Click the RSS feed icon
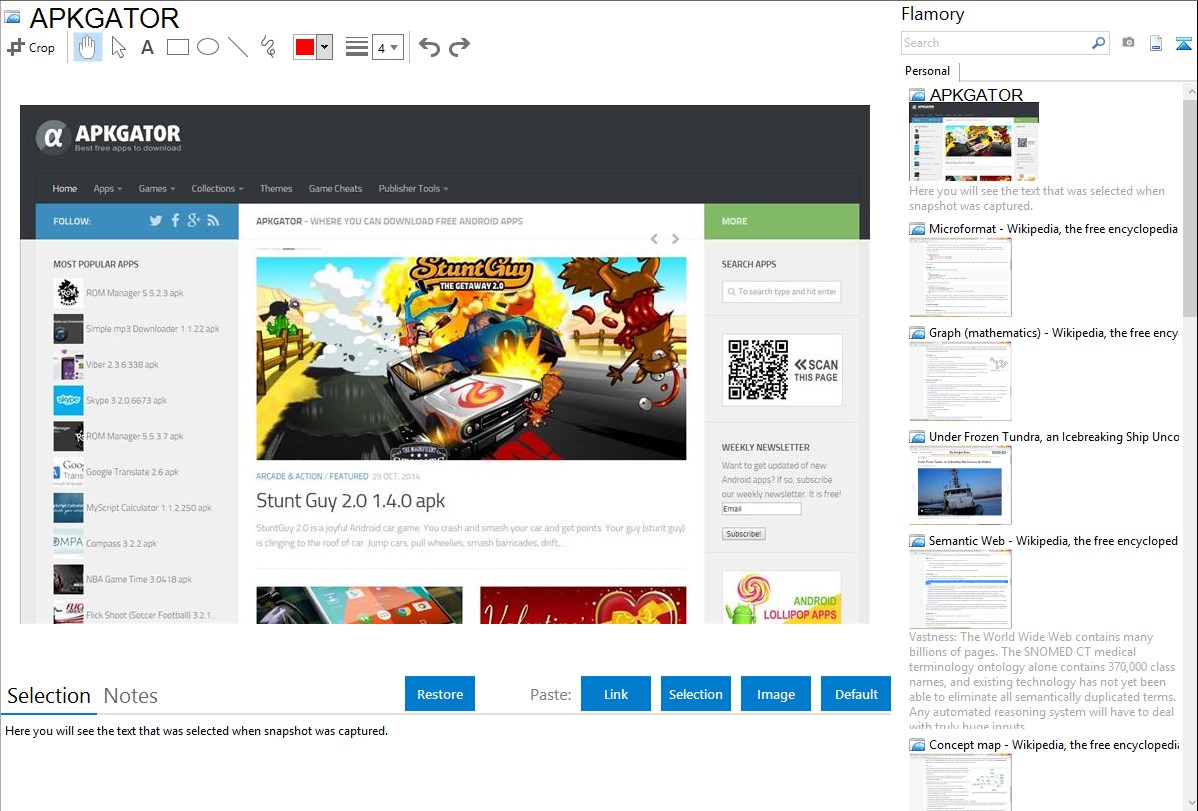Viewport: 1198px width, 811px height. tap(213, 221)
